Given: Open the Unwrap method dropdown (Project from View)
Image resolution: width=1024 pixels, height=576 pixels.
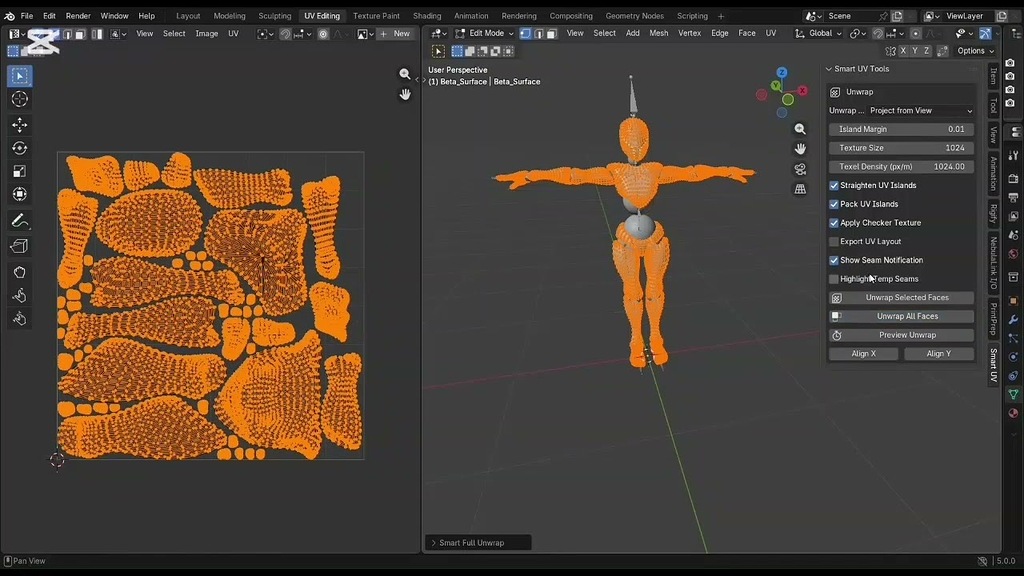Looking at the screenshot, I should click(920, 111).
